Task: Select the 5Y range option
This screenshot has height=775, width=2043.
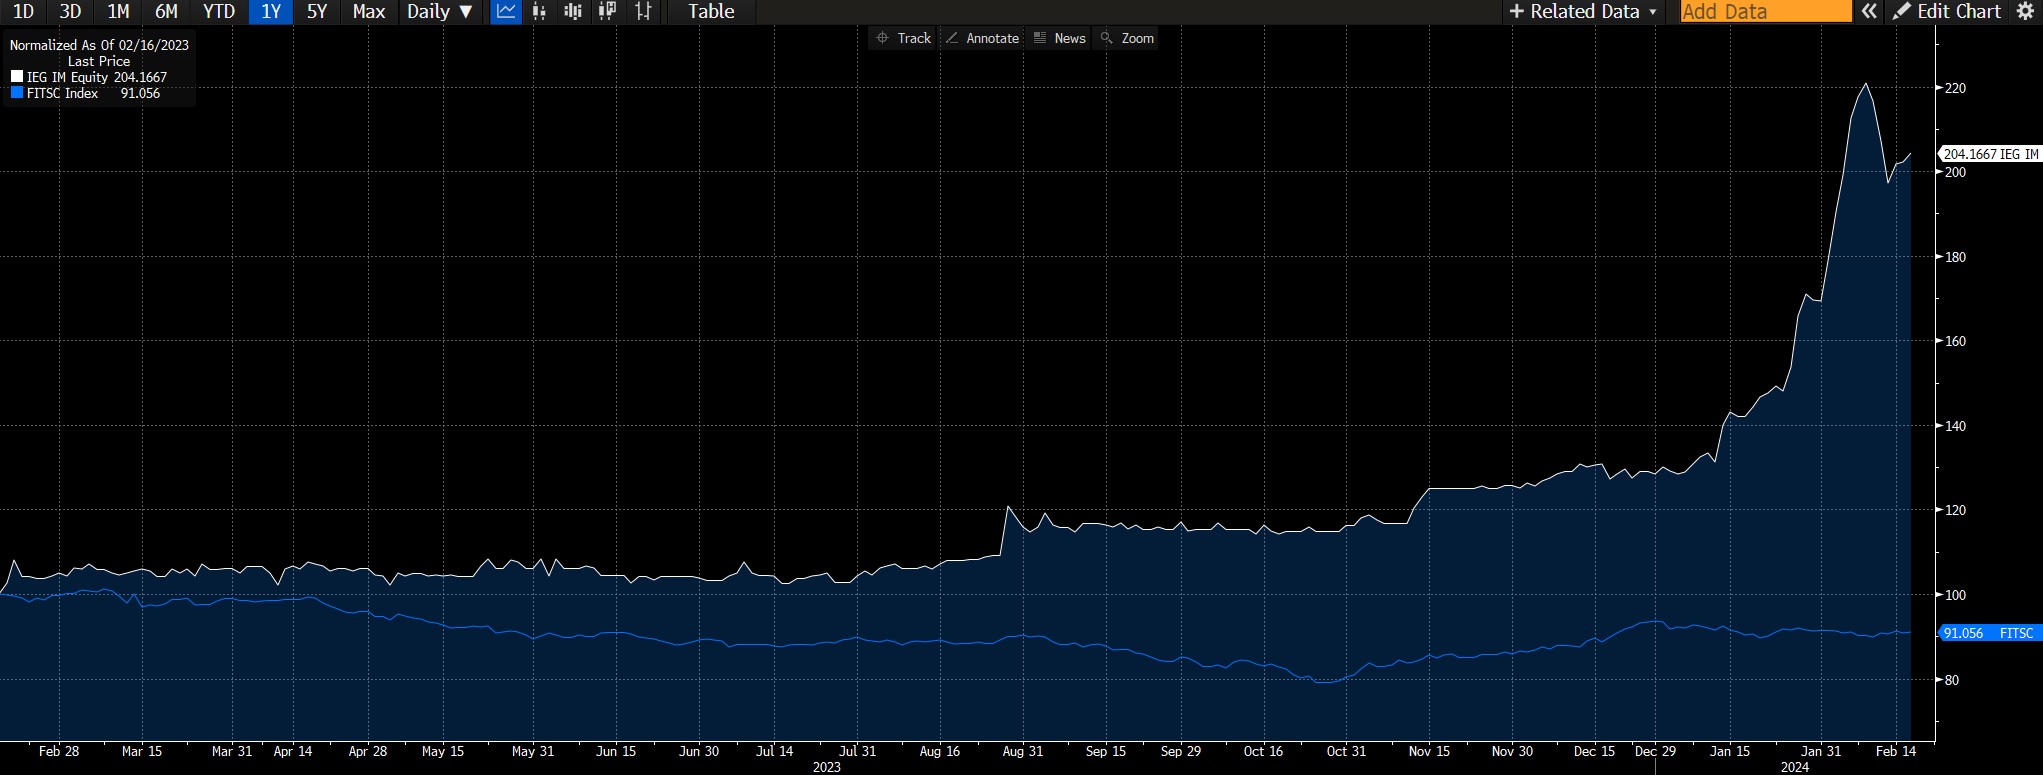Action: [x=317, y=12]
